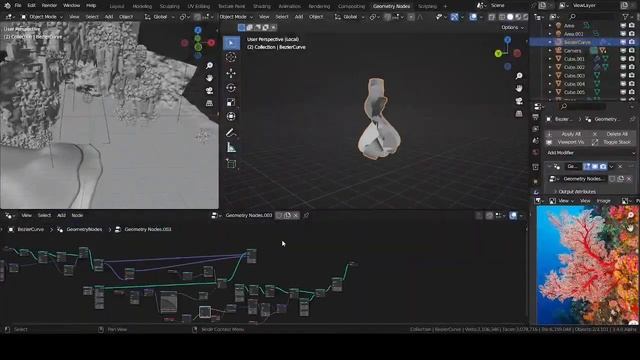640x360 pixels.
Task: Expand Area.001 in the outliner tree
Action: point(550,34)
